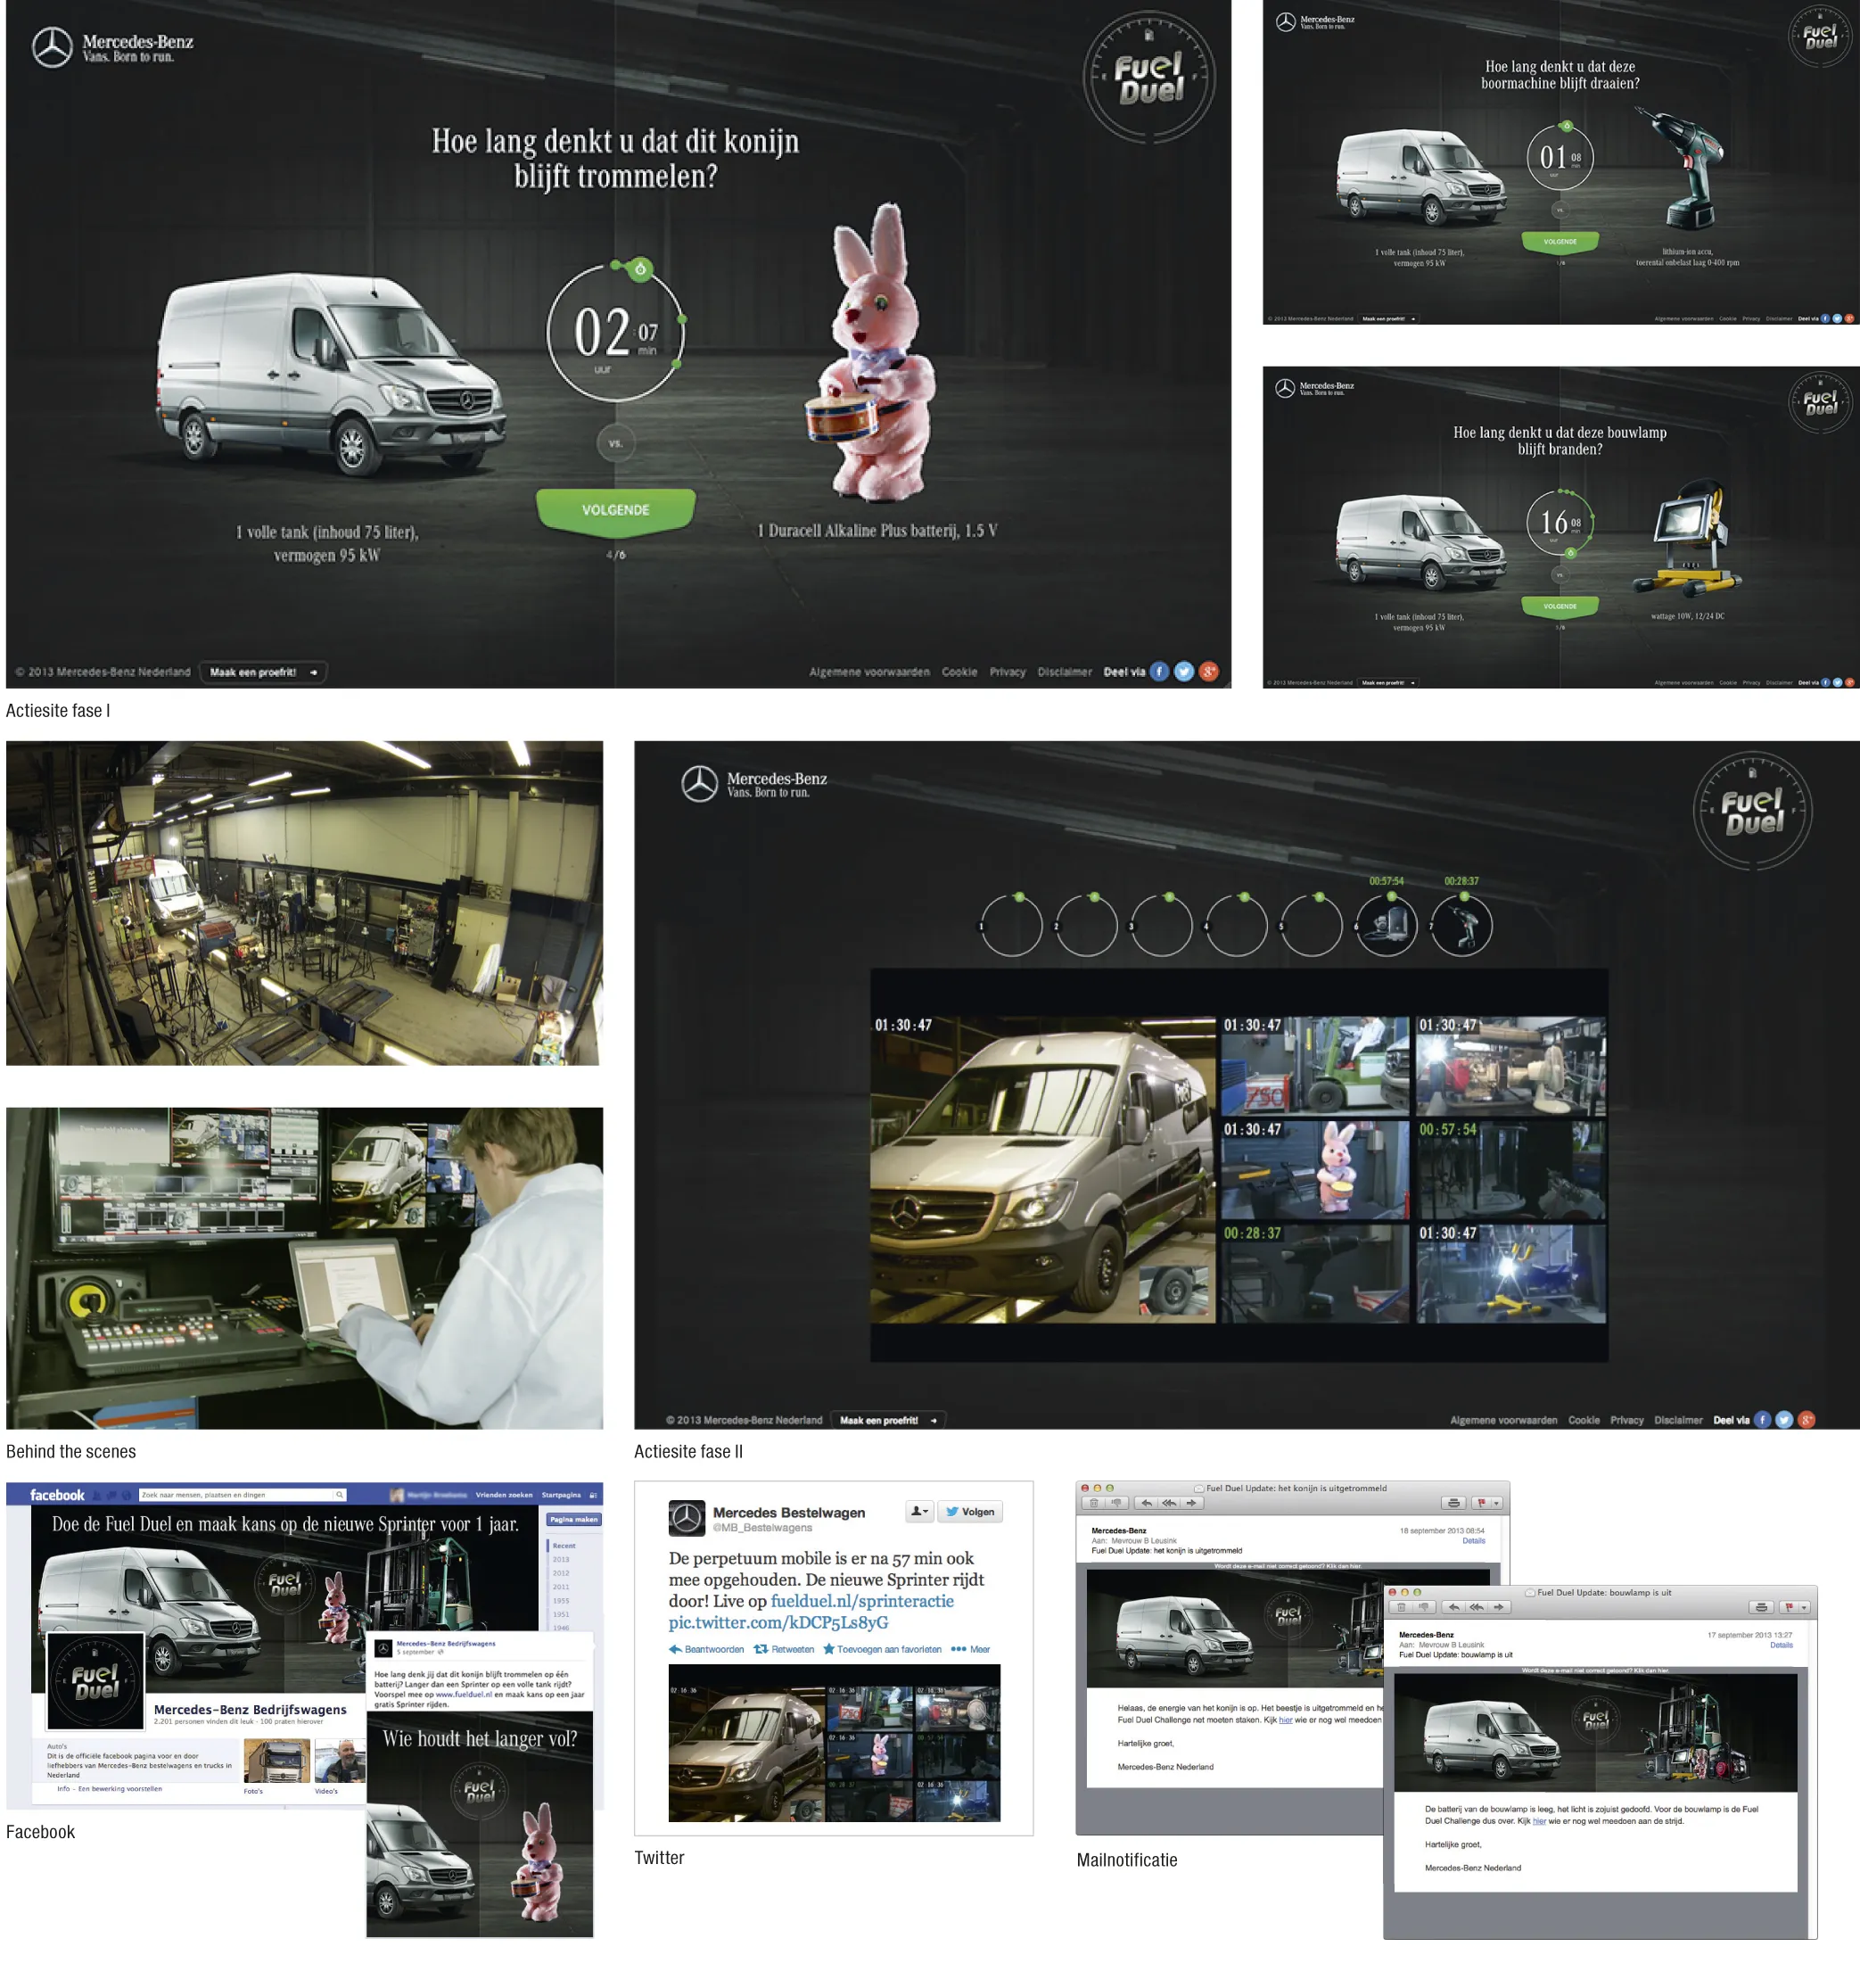The width and height of the screenshot is (1860, 1988).
Task: Select indicator 6 marked 00:57:54
Action: [x=1386, y=926]
